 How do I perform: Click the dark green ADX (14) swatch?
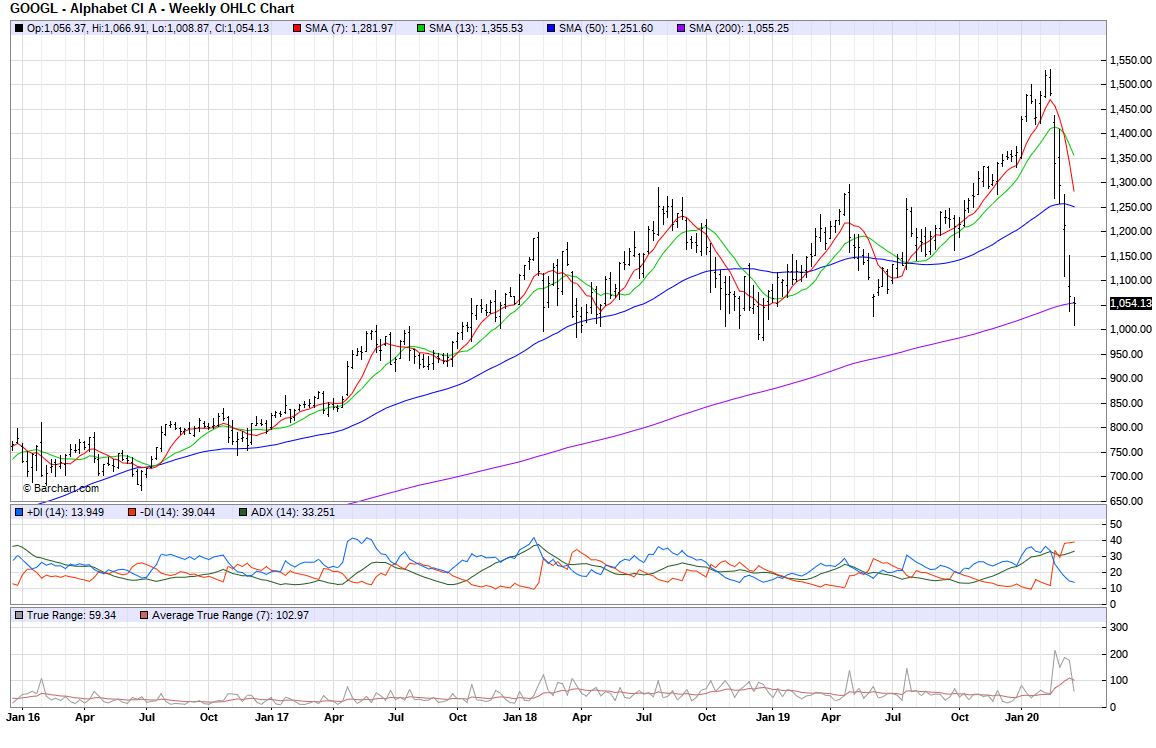[x=243, y=512]
